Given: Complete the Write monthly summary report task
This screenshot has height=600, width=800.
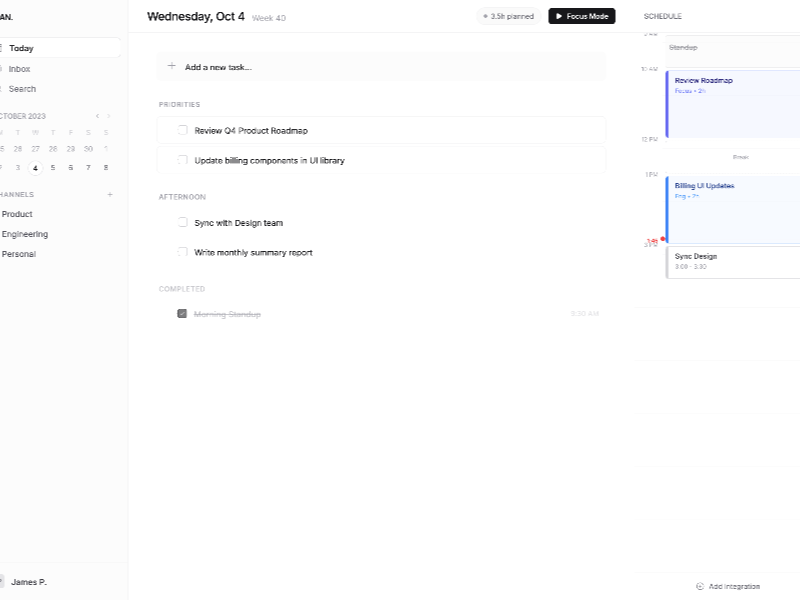Looking at the screenshot, I should coord(182,253).
